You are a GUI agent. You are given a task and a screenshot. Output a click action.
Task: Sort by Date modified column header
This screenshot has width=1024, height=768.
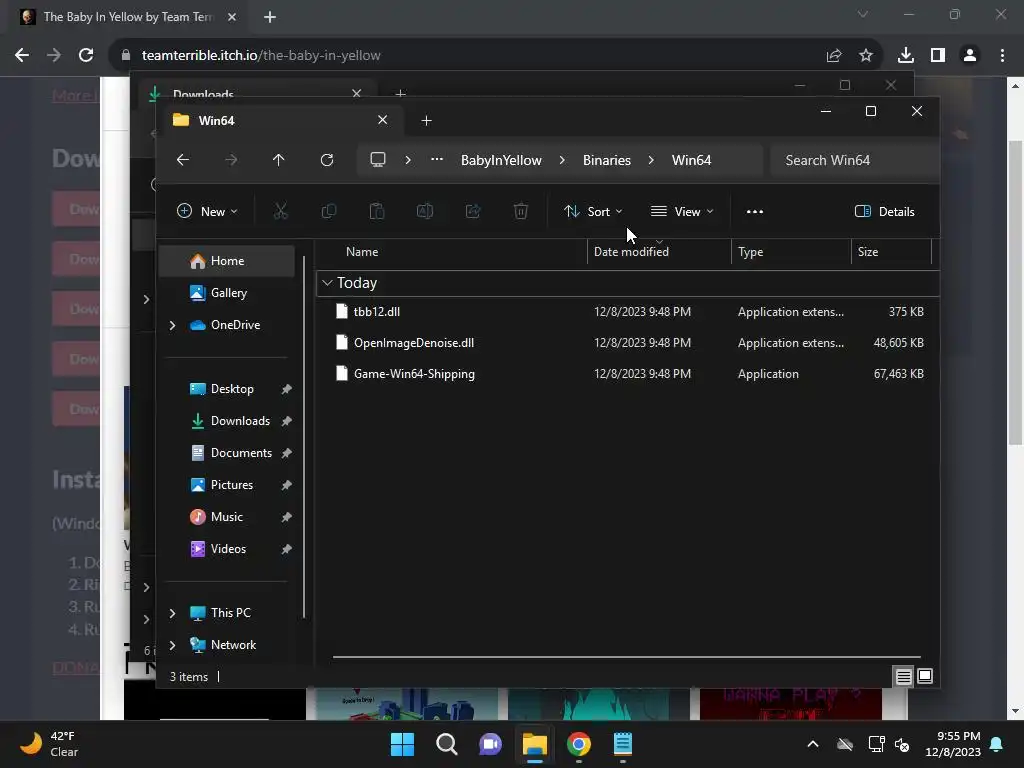[659, 252]
